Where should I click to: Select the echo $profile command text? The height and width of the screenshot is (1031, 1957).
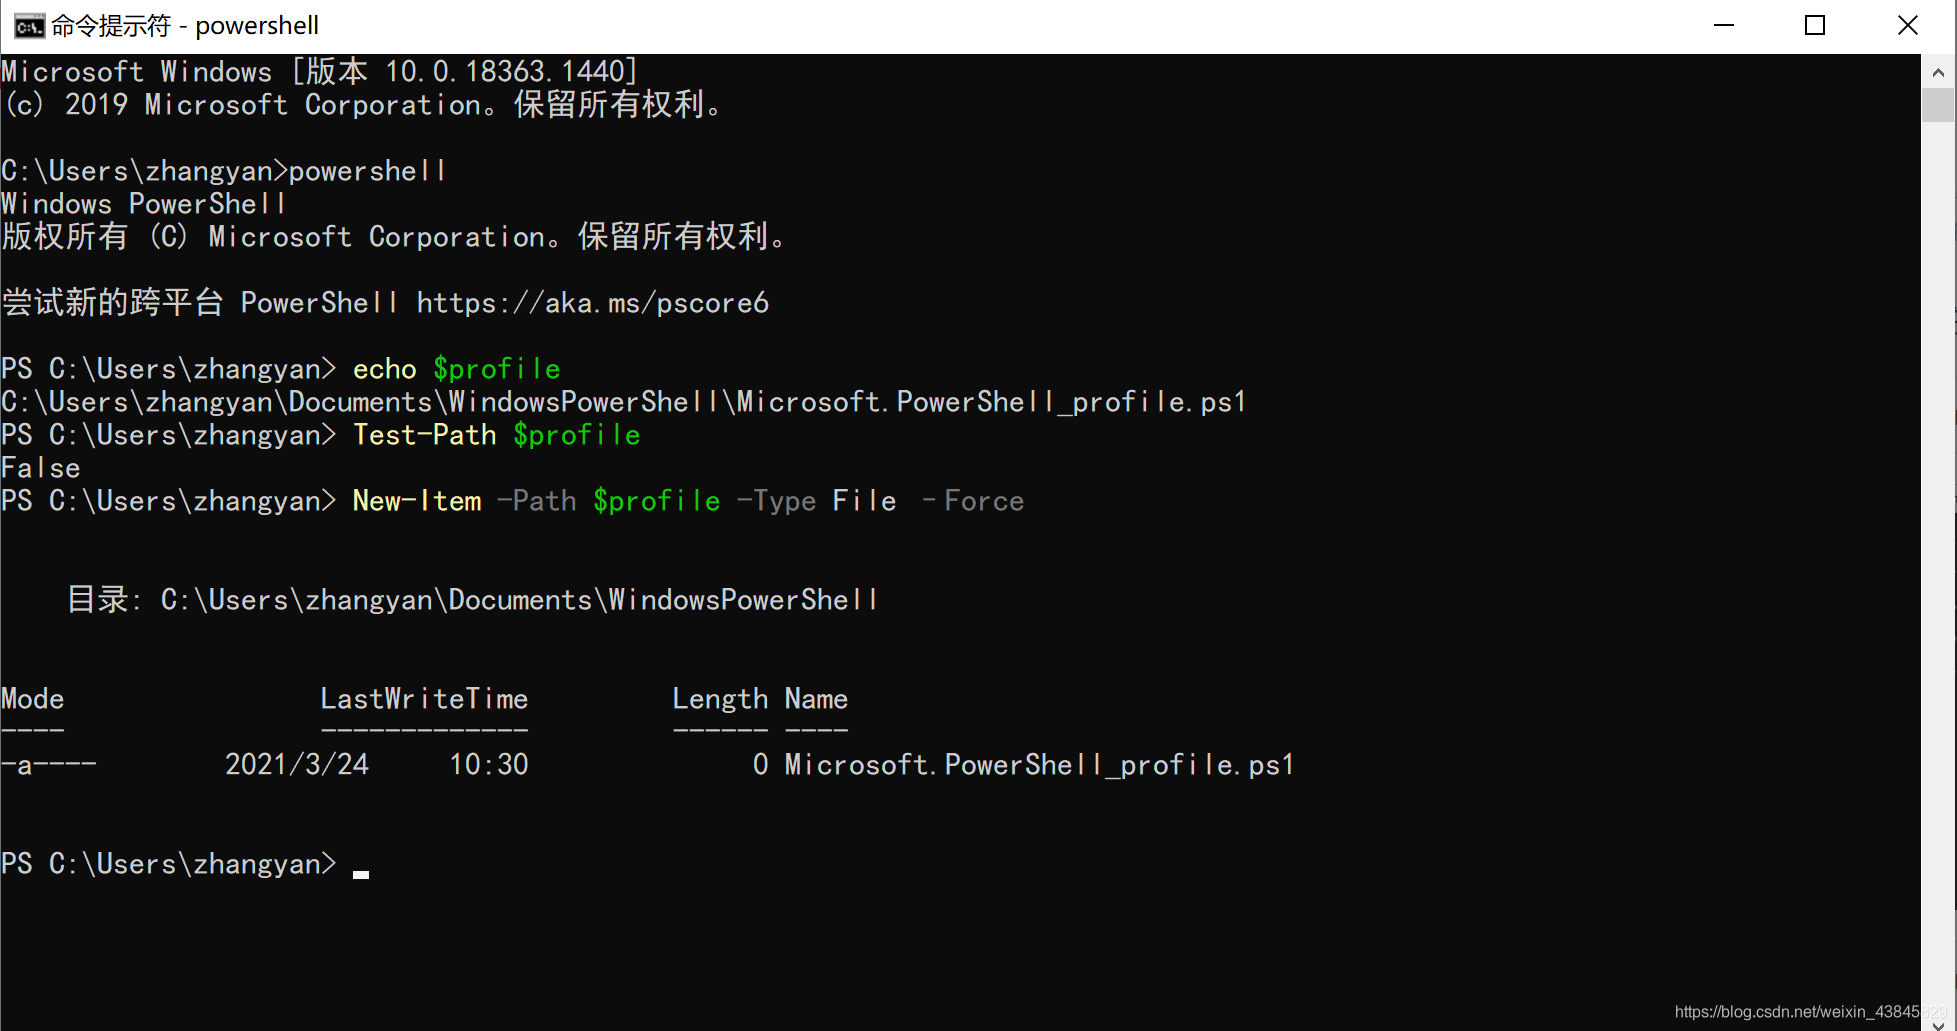[x=456, y=368]
